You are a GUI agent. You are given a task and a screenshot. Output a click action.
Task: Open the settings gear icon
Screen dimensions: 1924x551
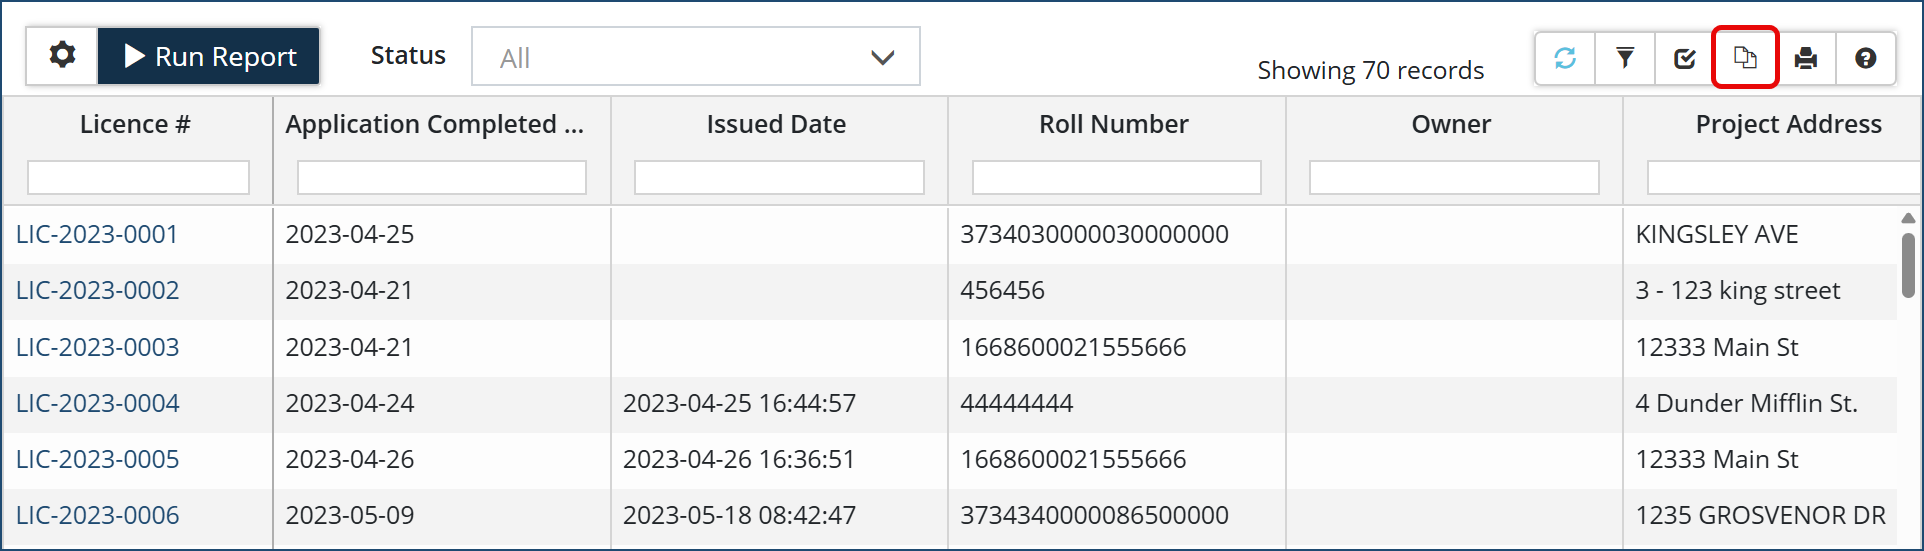(x=62, y=56)
